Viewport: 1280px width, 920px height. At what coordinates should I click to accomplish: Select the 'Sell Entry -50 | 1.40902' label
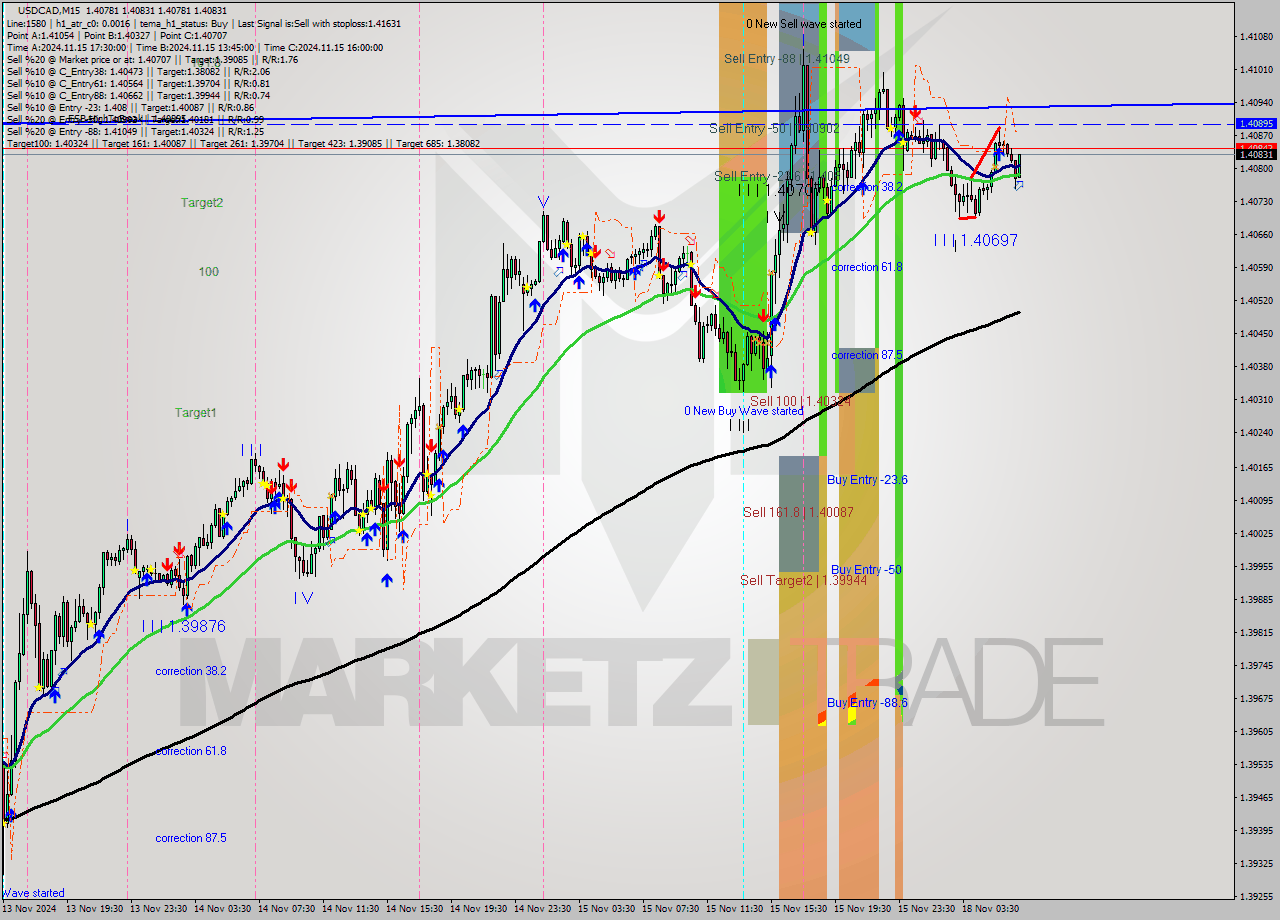pyautogui.click(x=775, y=128)
